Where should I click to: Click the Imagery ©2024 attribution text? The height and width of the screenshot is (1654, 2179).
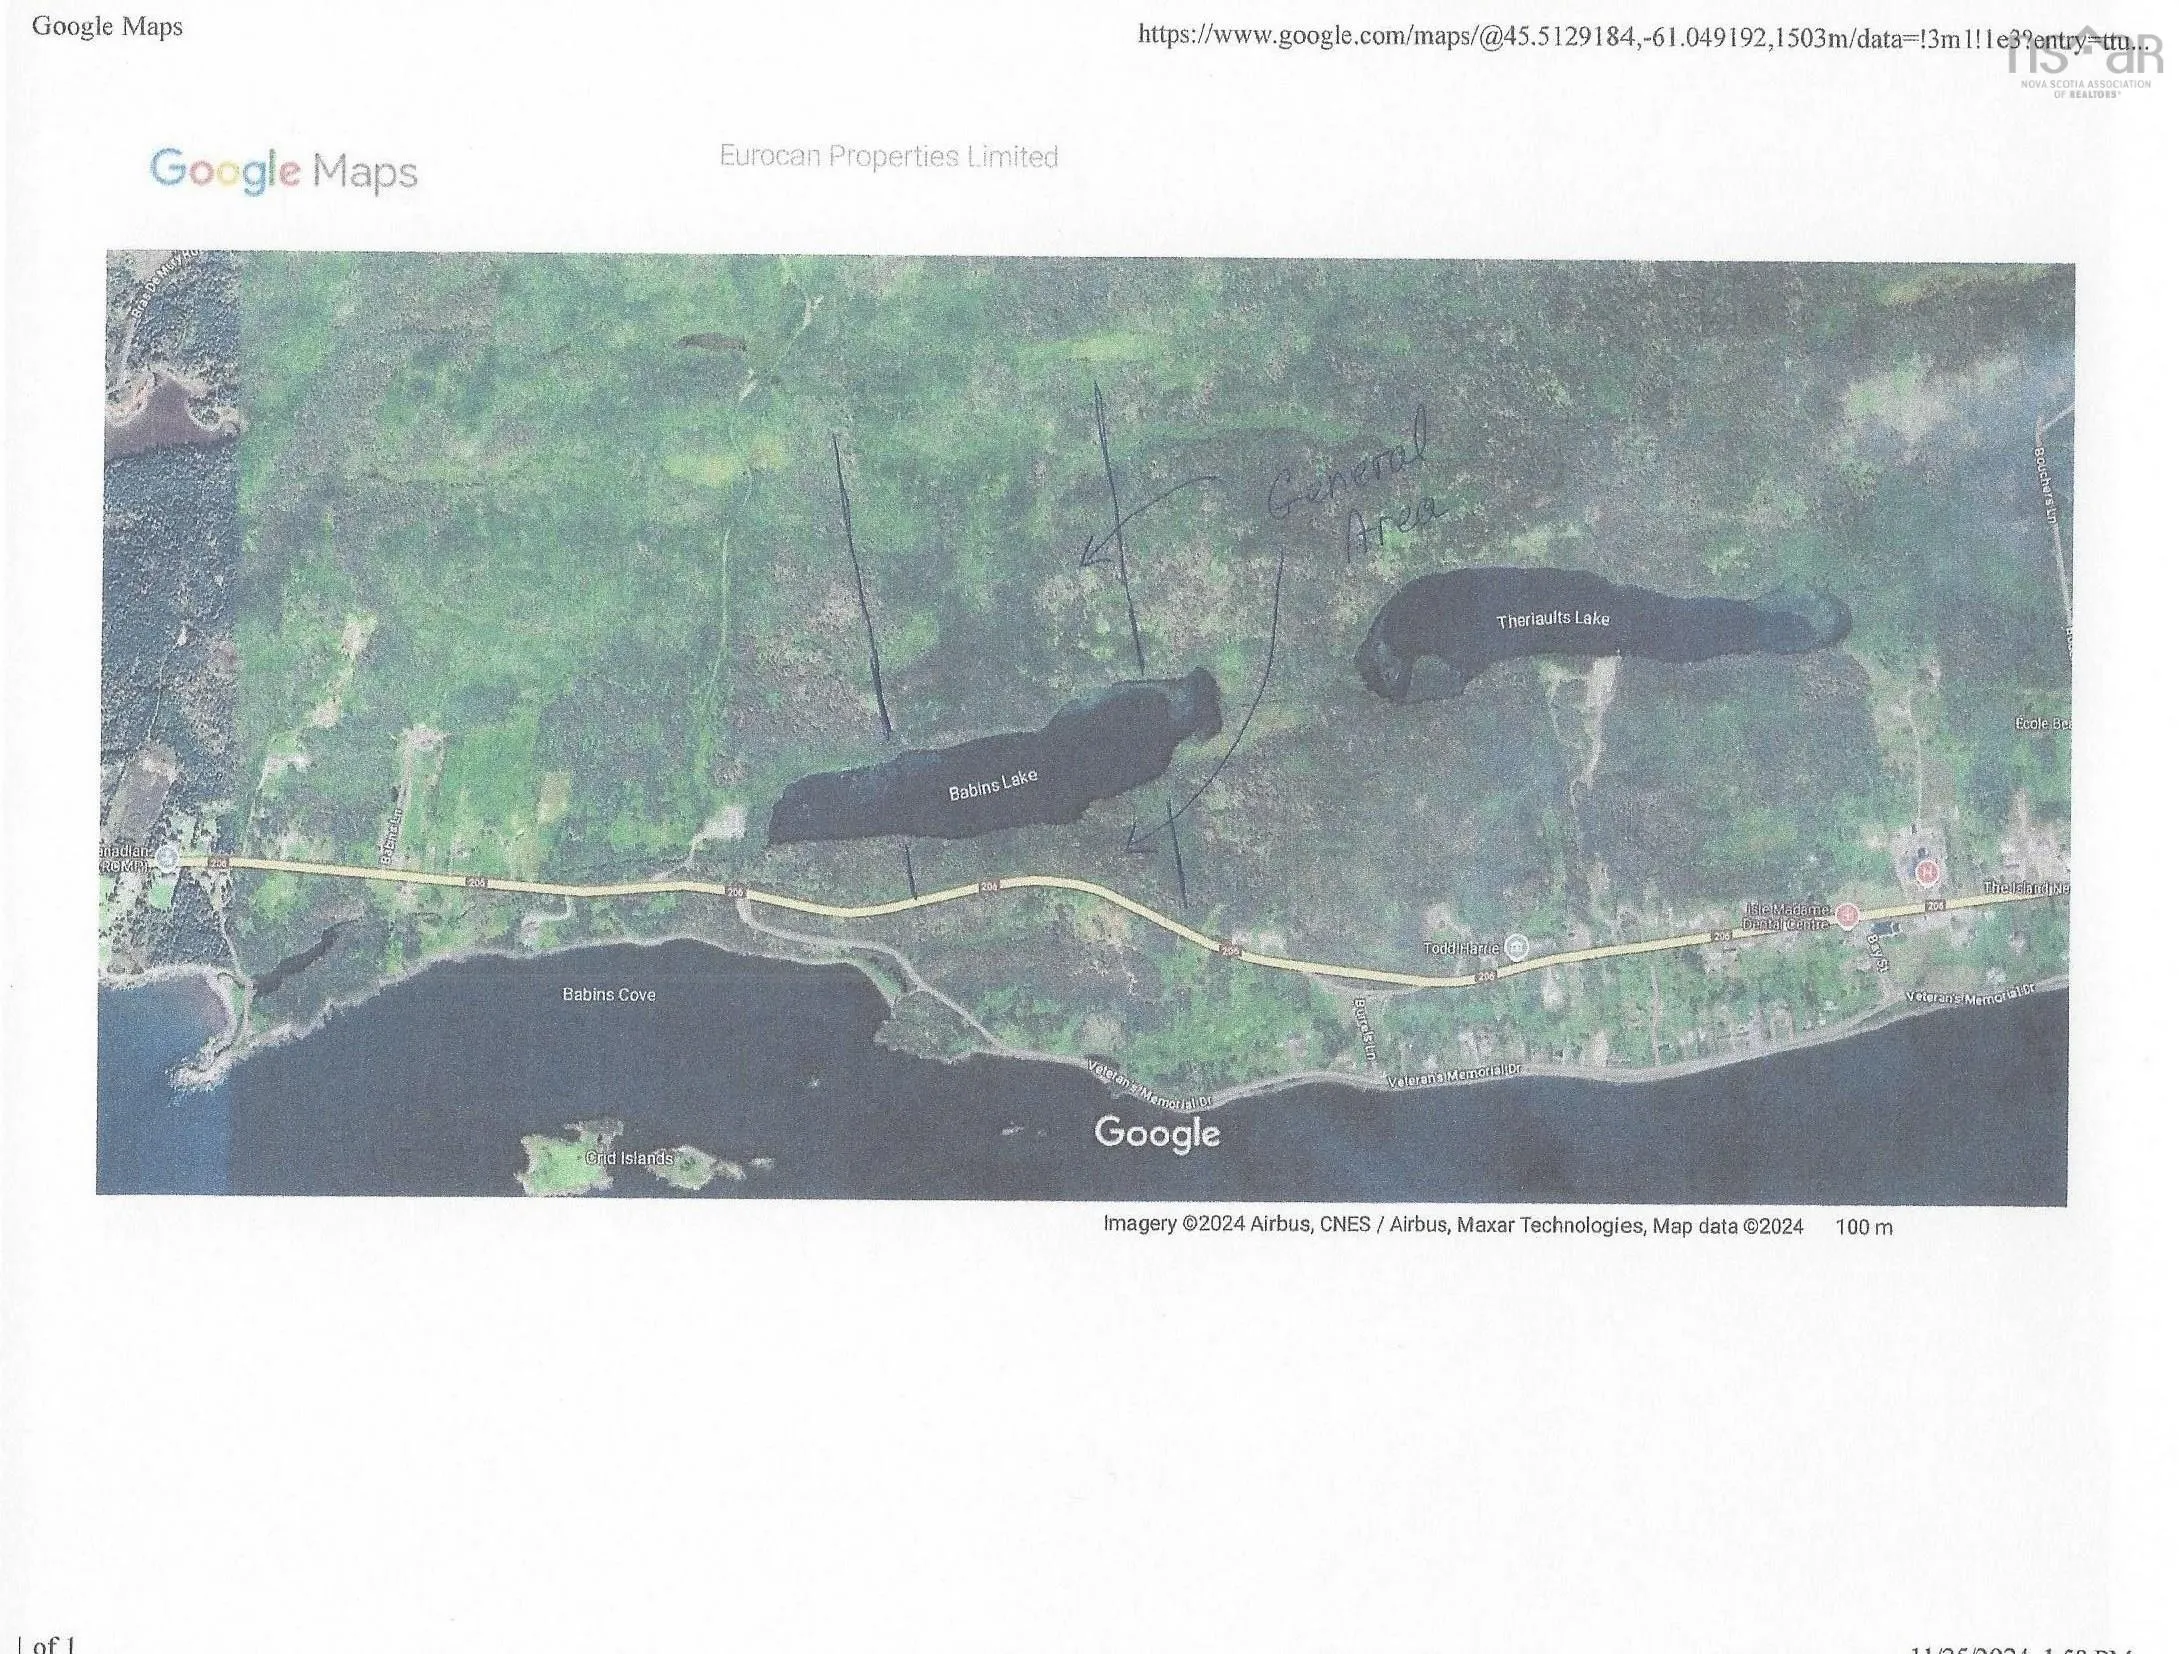(x=1452, y=1225)
